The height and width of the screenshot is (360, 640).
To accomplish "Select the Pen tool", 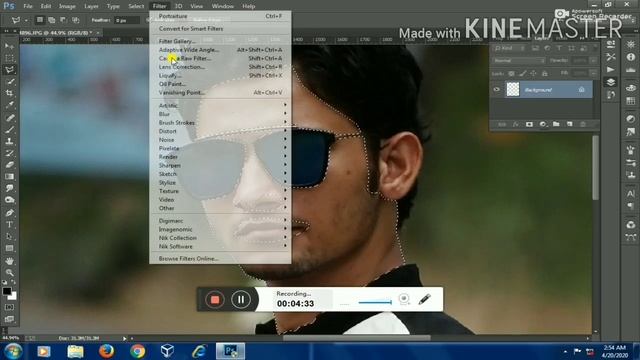I will tap(9, 213).
